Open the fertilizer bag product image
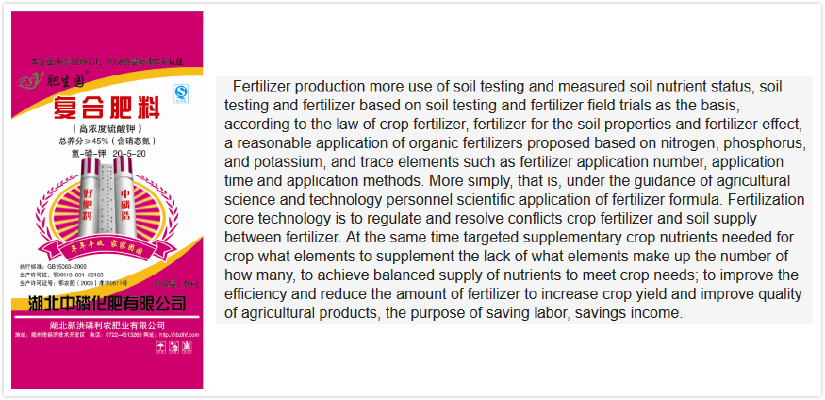 [107, 200]
